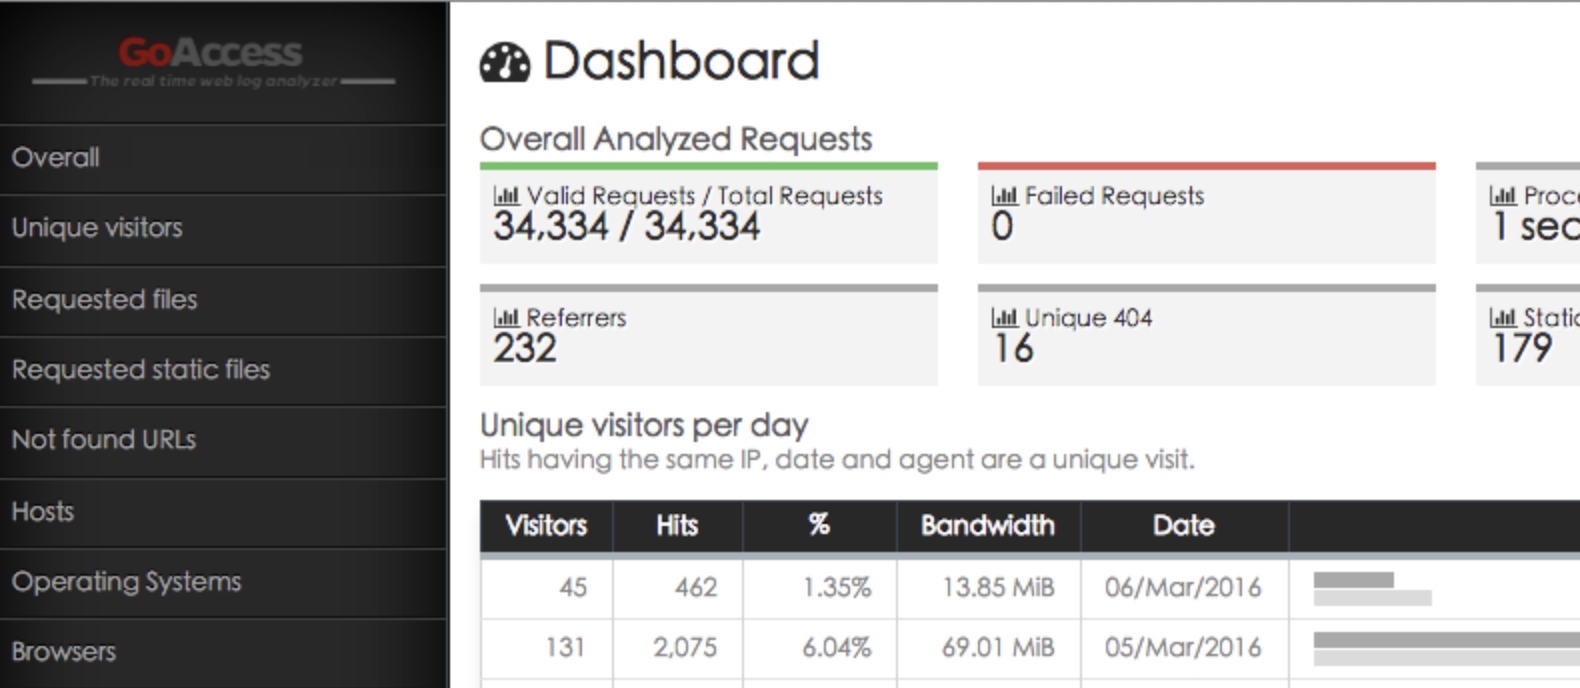Screen dimensions: 1580x688
Task: Open the Overall sidebar section
Action: click(223, 158)
